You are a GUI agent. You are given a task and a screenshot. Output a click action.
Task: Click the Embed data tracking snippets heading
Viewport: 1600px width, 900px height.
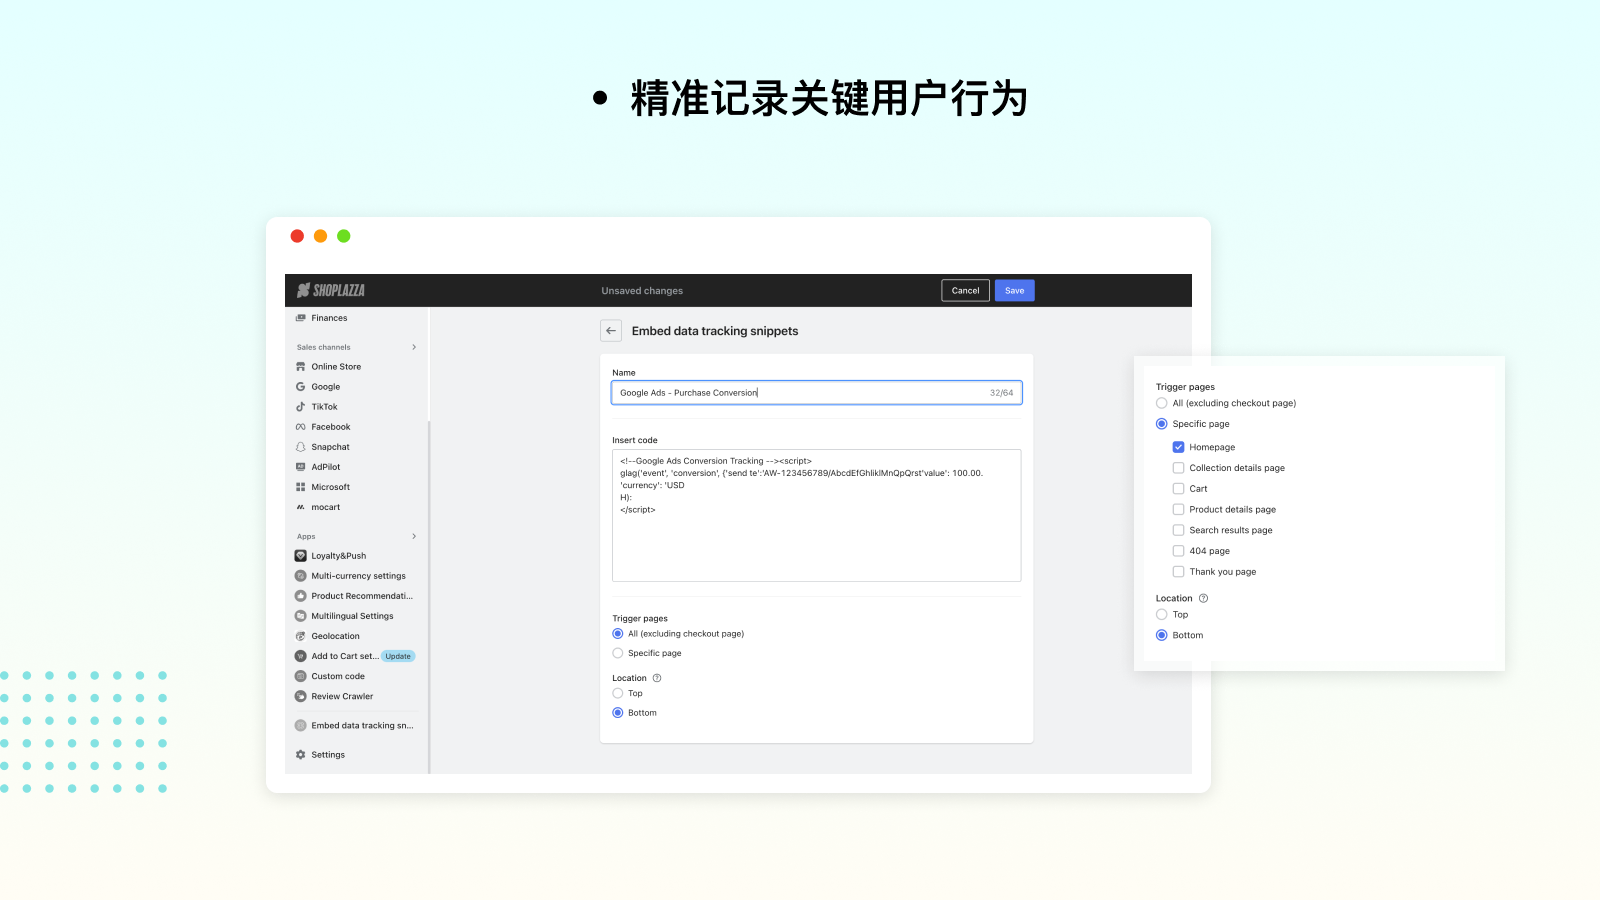coord(715,331)
